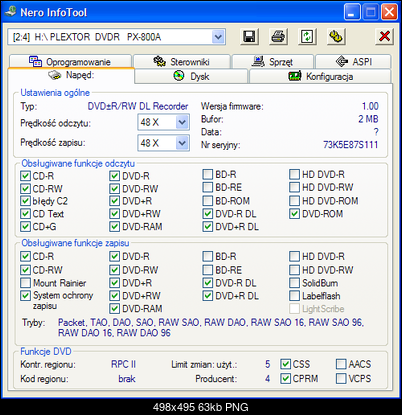Switch to the Oprogramowanie tab
Viewport: 402px width, 415px height.
click(70, 62)
